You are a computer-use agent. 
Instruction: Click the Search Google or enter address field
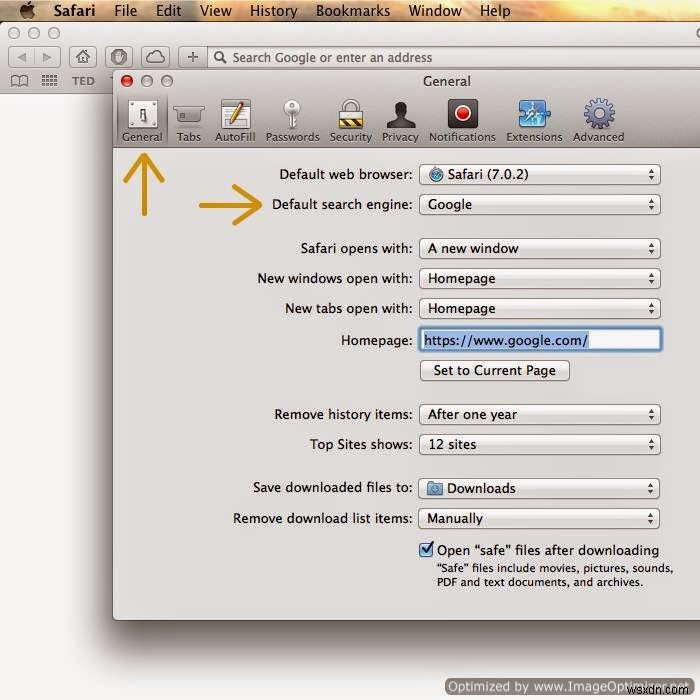pyautogui.click(x=454, y=58)
